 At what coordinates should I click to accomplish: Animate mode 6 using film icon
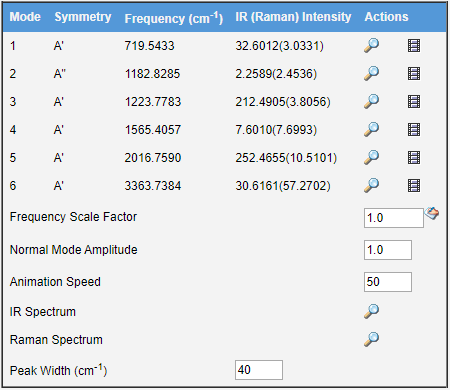[414, 186]
